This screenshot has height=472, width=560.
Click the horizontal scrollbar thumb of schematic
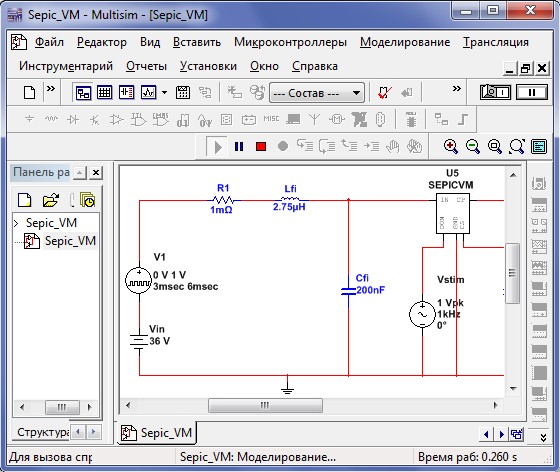pos(265,406)
